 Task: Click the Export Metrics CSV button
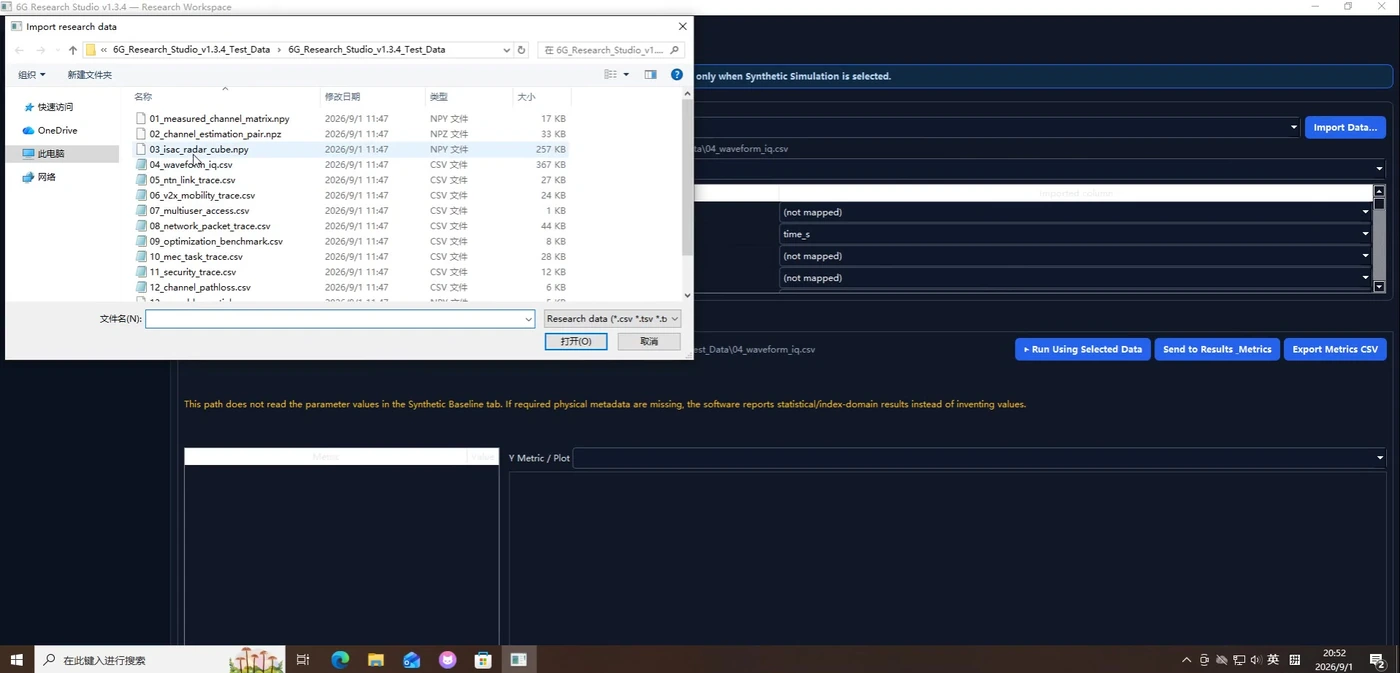click(1335, 349)
